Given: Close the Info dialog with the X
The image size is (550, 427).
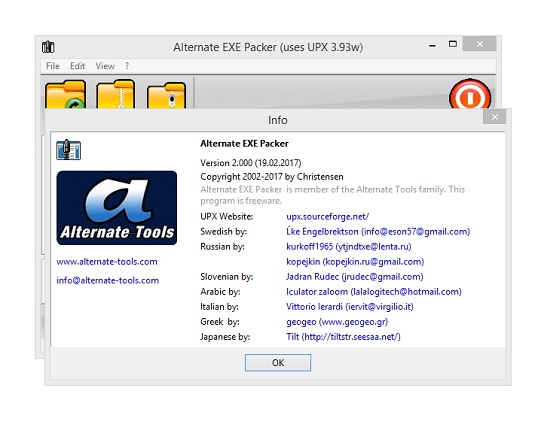Looking at the screenshot, I should pos(495,117).
